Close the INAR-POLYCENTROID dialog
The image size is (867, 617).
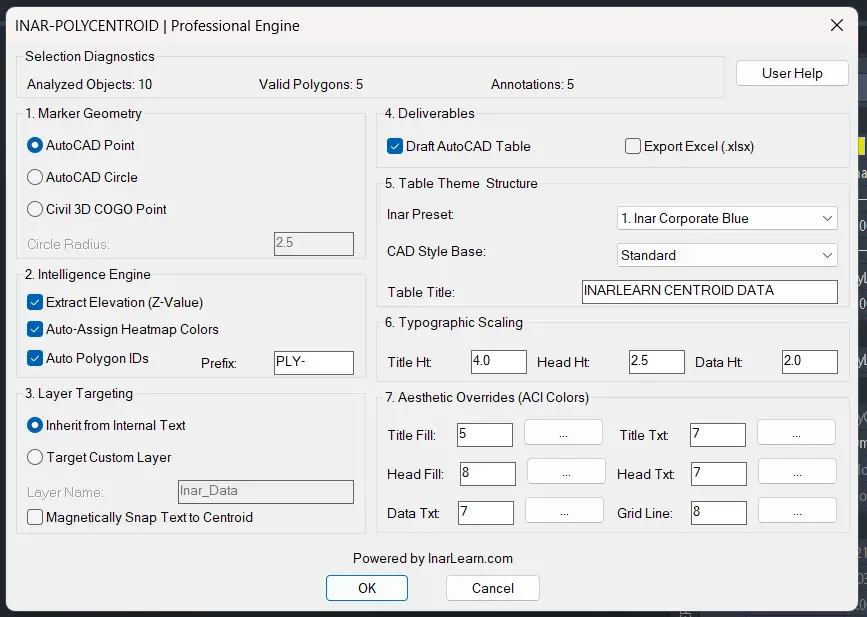837,25
